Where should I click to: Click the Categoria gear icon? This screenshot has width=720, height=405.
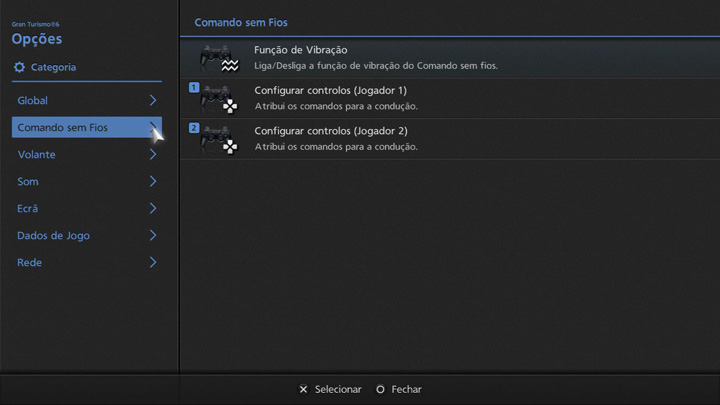click(19, 67)
